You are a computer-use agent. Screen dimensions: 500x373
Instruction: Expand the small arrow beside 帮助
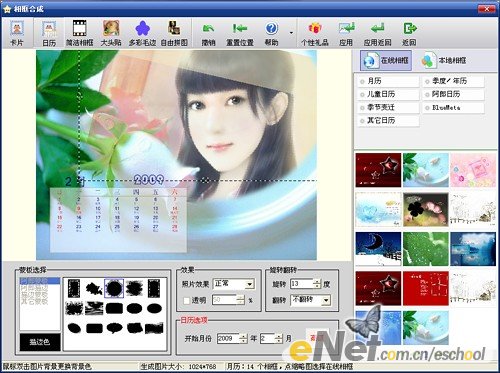click(291, 33)
